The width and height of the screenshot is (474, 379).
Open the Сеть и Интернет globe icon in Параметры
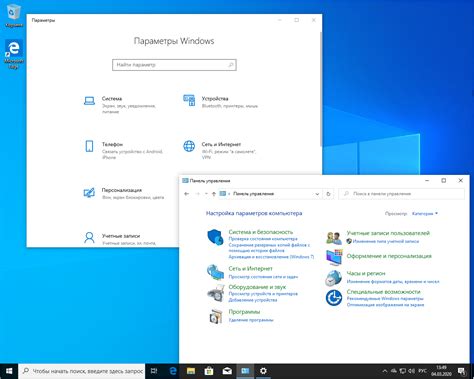tap(189, 146)
